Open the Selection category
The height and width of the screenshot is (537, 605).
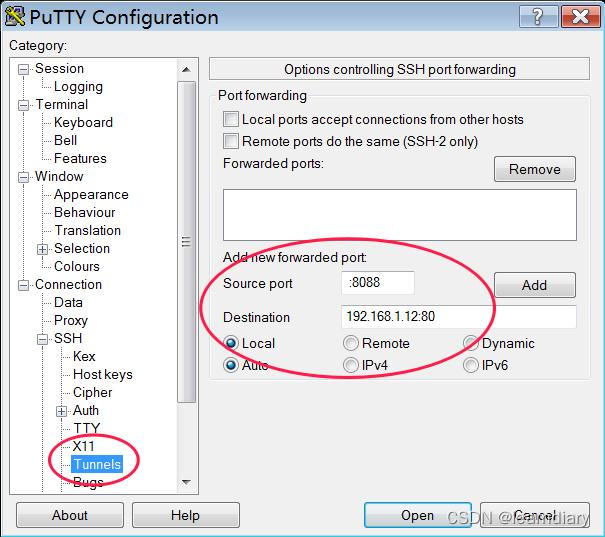pos(82,248)
